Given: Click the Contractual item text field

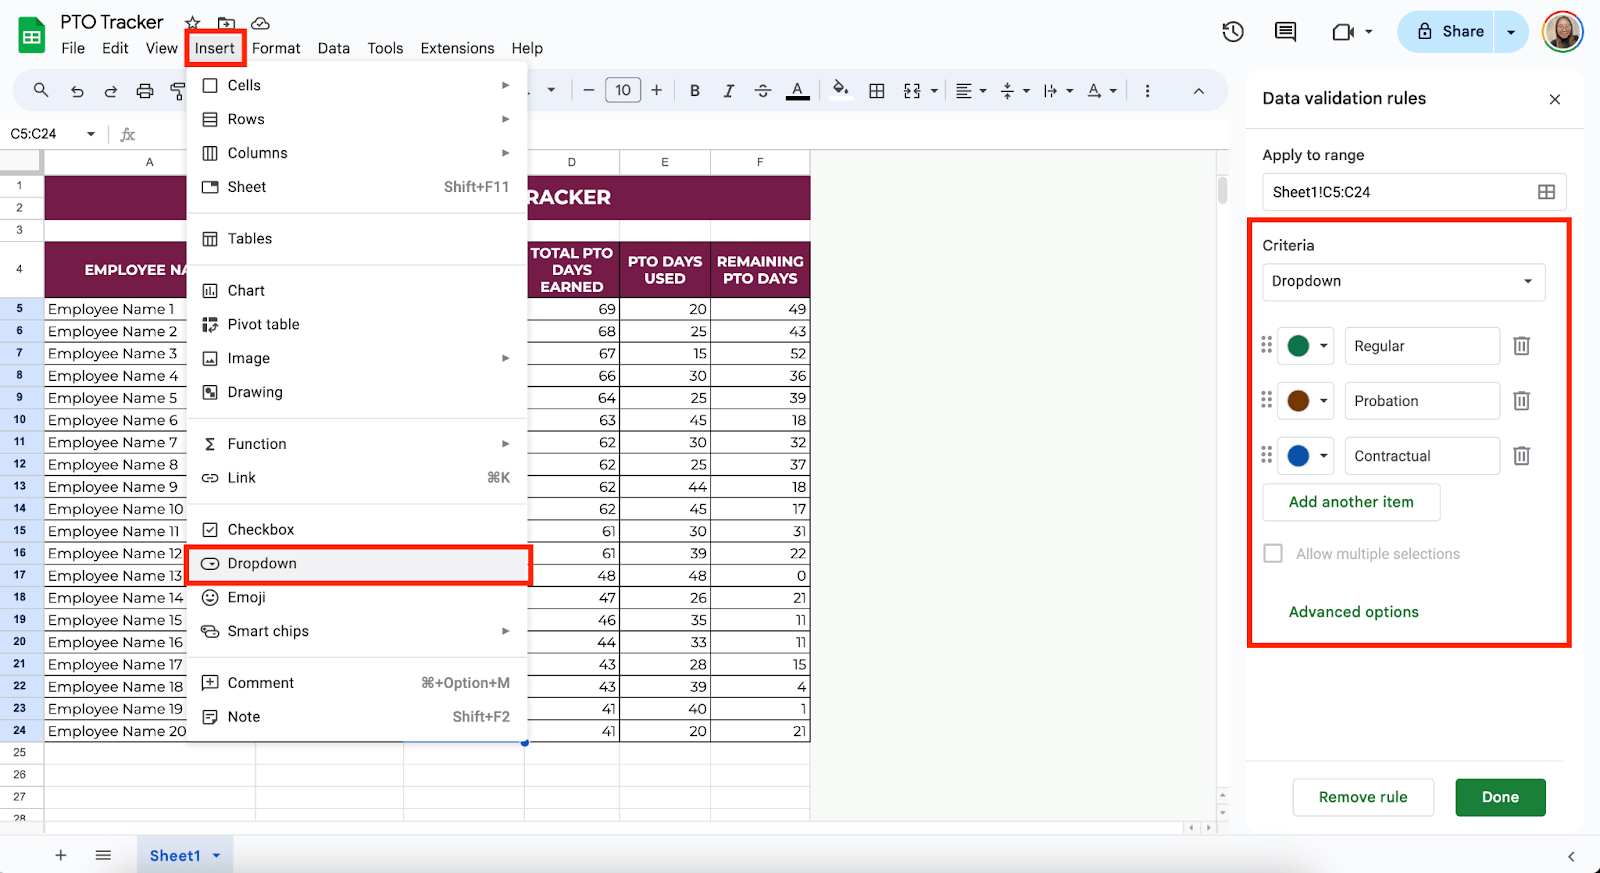Looking at the screenshot, I should 1421,456.
